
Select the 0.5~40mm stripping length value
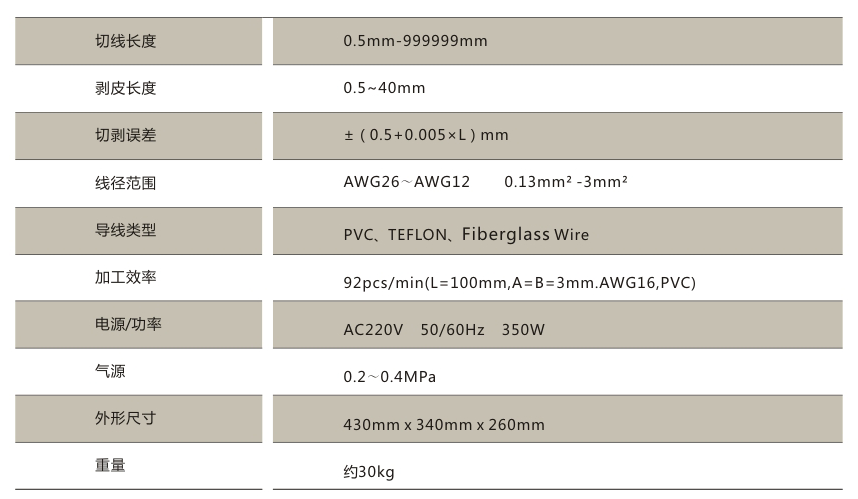tap(384, 88)
